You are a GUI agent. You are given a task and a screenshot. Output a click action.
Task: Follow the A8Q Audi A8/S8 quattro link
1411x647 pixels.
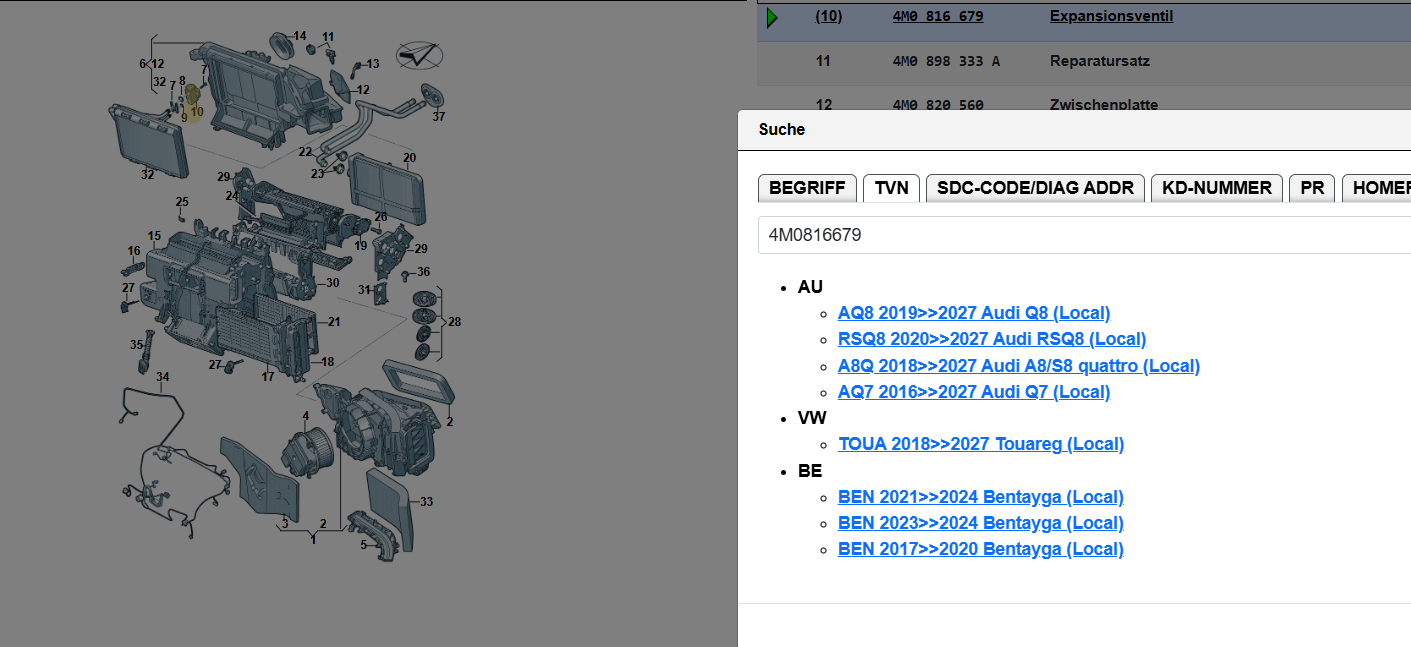click(1018, 366)
